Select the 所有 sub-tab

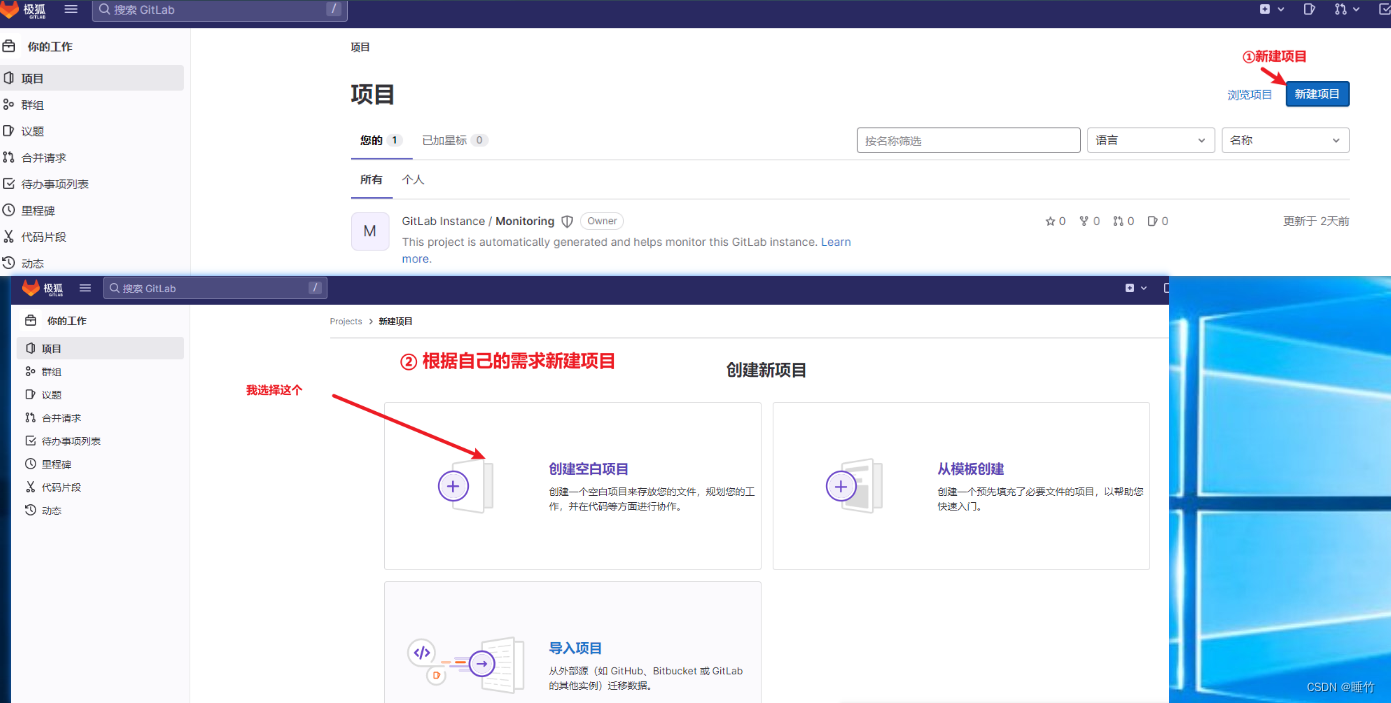tap(371, 180)
